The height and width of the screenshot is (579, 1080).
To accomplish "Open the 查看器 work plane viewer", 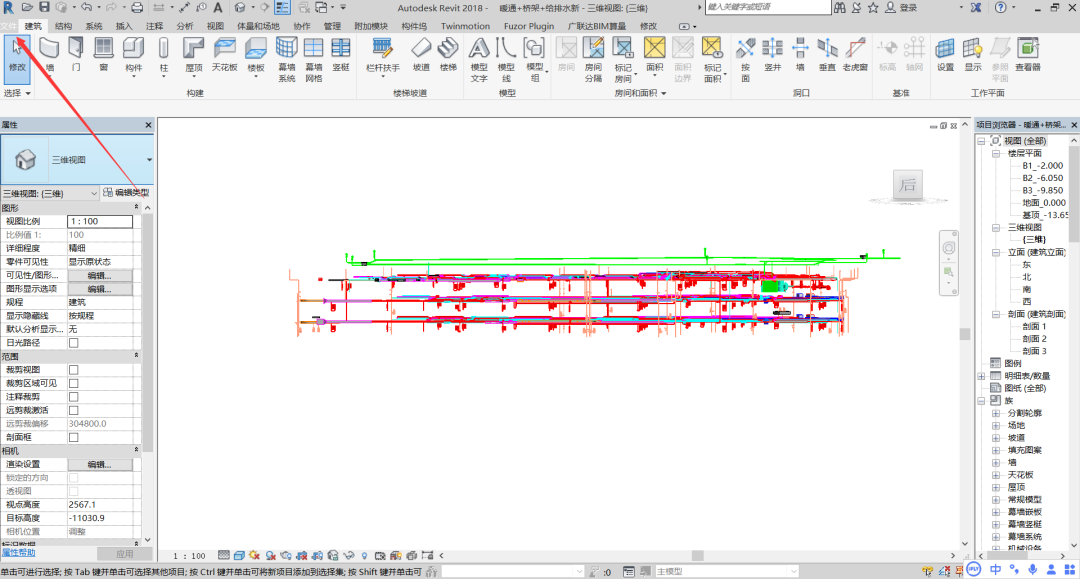I will pyautogui.click(x=1028, y=54).
